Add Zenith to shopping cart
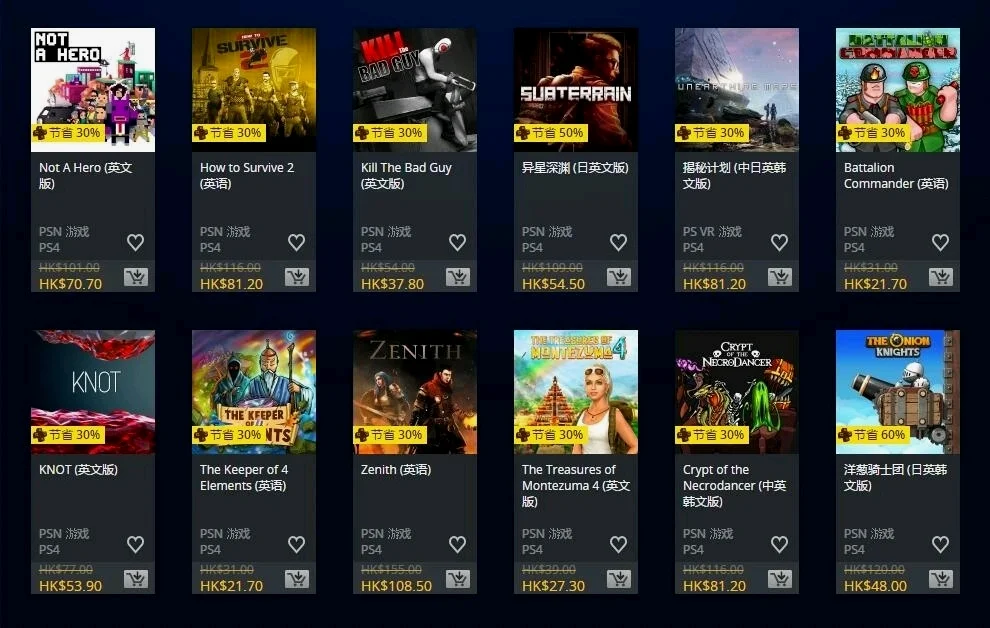Viewport: 990px width, 628px height. pos(458,578)
